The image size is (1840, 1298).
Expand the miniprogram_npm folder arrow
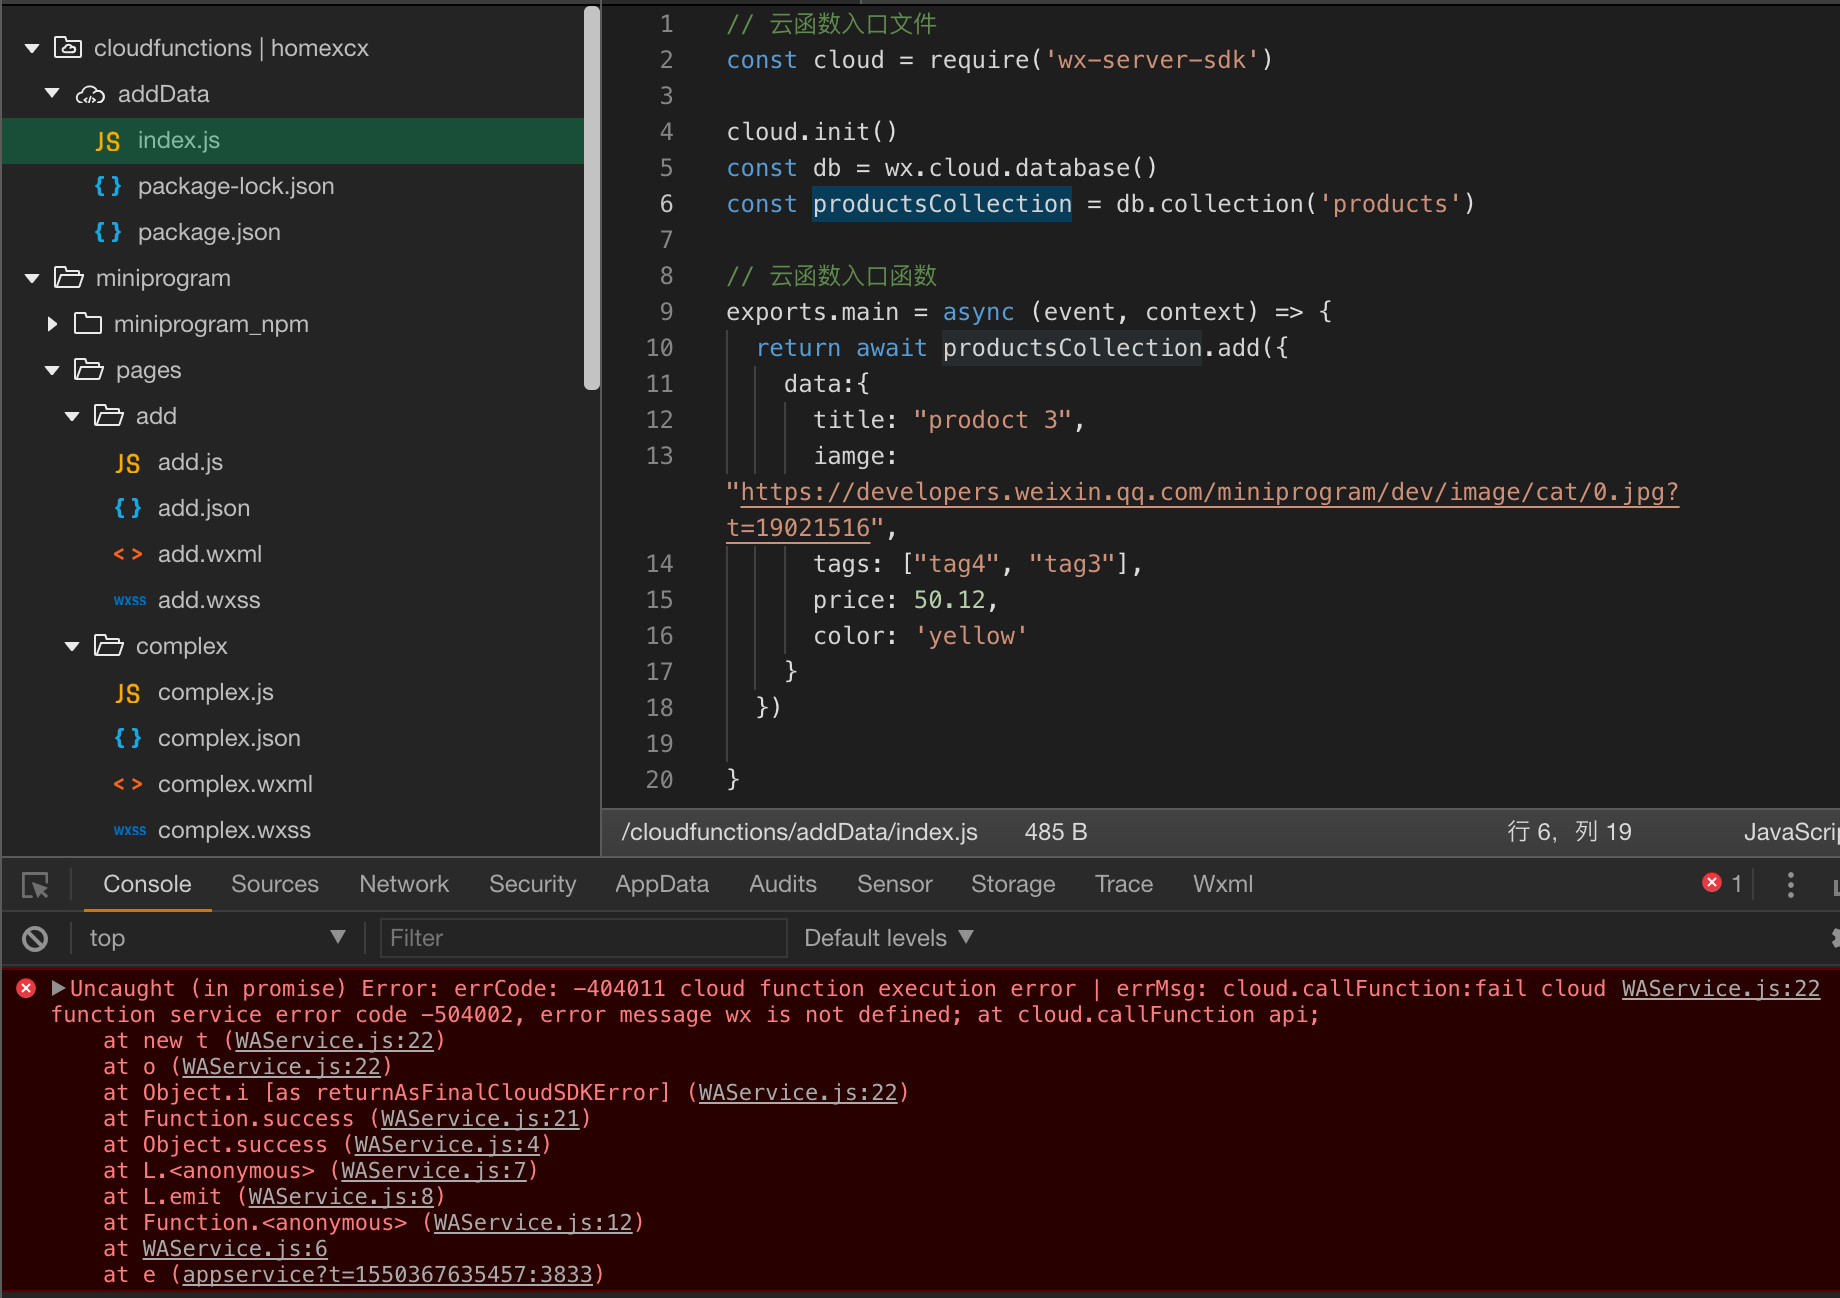52,324
